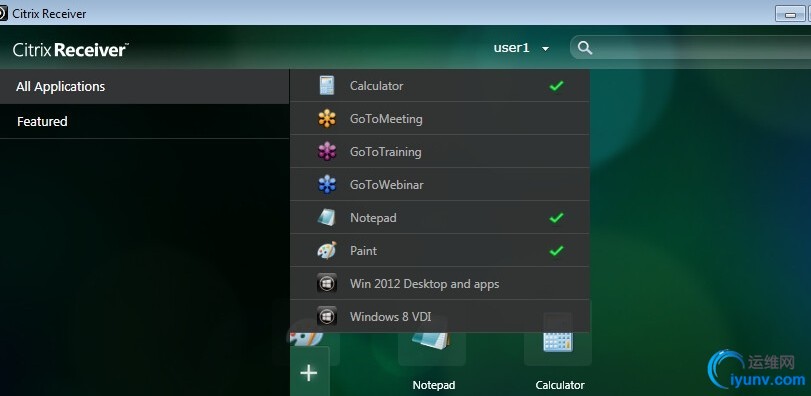Image resolution: width=811 pixels, height=396 pixels.
Task: Choose the GoToWebinar entry text
Action: (387, 185)
